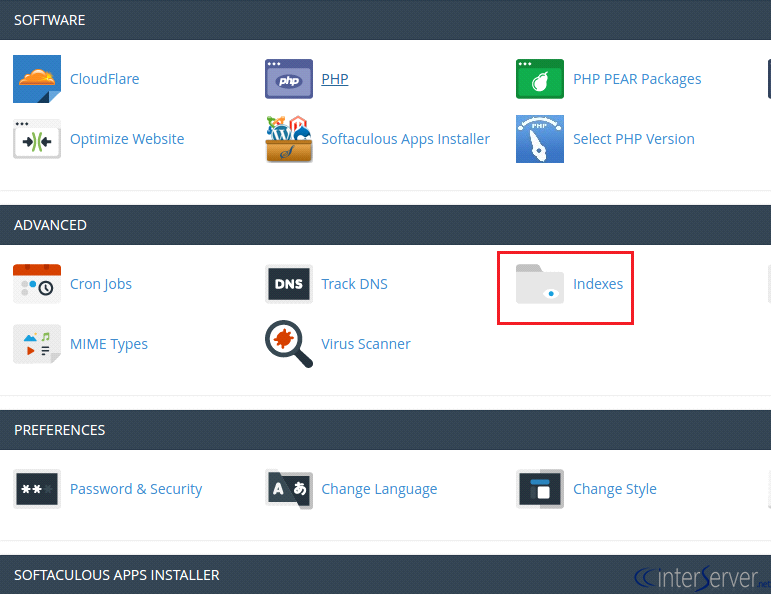This screenshot has height=594, width=771.
Task: Collapse the SOFTACULOUS APPS INSTALLER section header
Action: tap(386, 574)
